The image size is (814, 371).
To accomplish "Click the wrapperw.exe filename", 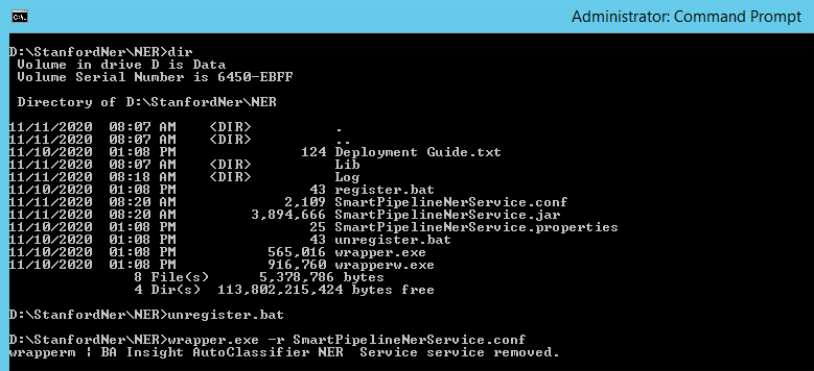I will [x=385, y=265].
